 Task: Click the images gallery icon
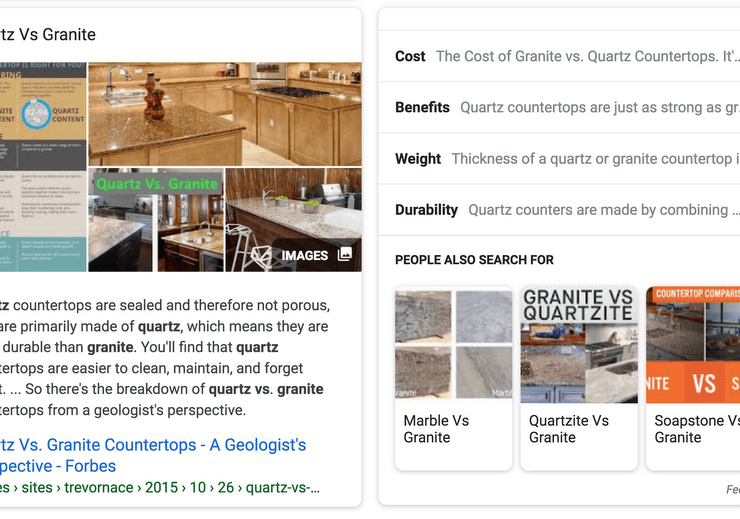[345, 254]
